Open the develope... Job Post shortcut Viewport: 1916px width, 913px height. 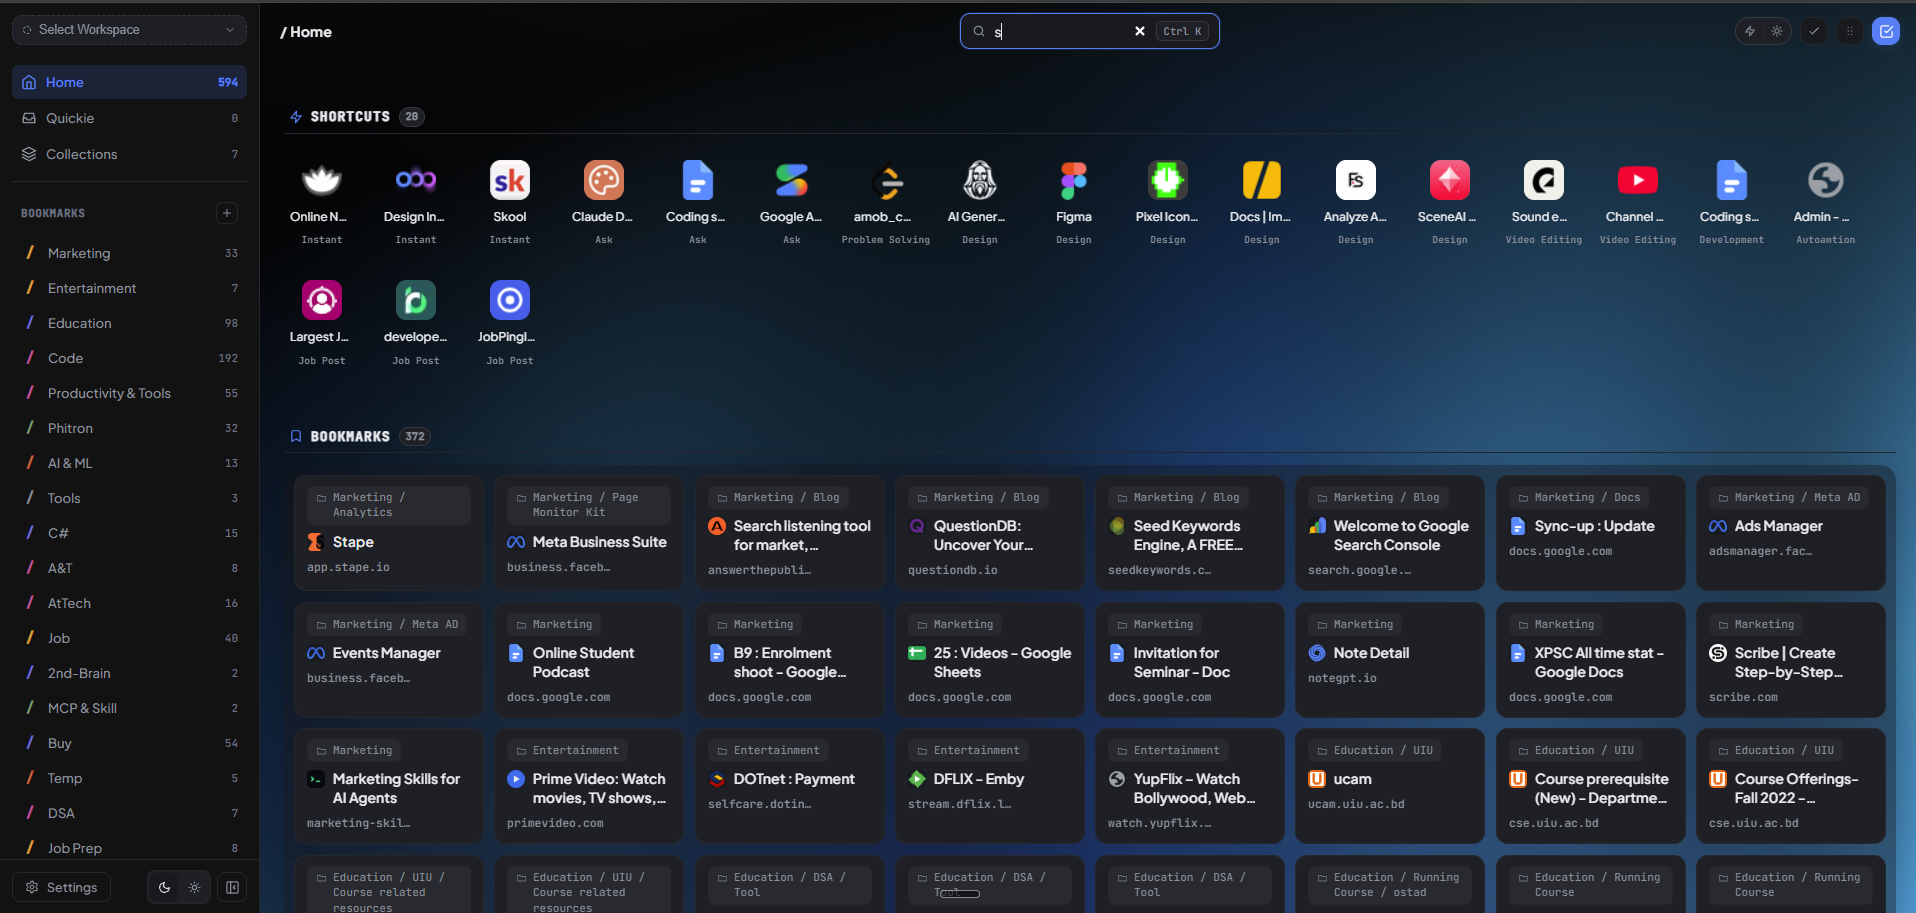click(x=416, y=300)
